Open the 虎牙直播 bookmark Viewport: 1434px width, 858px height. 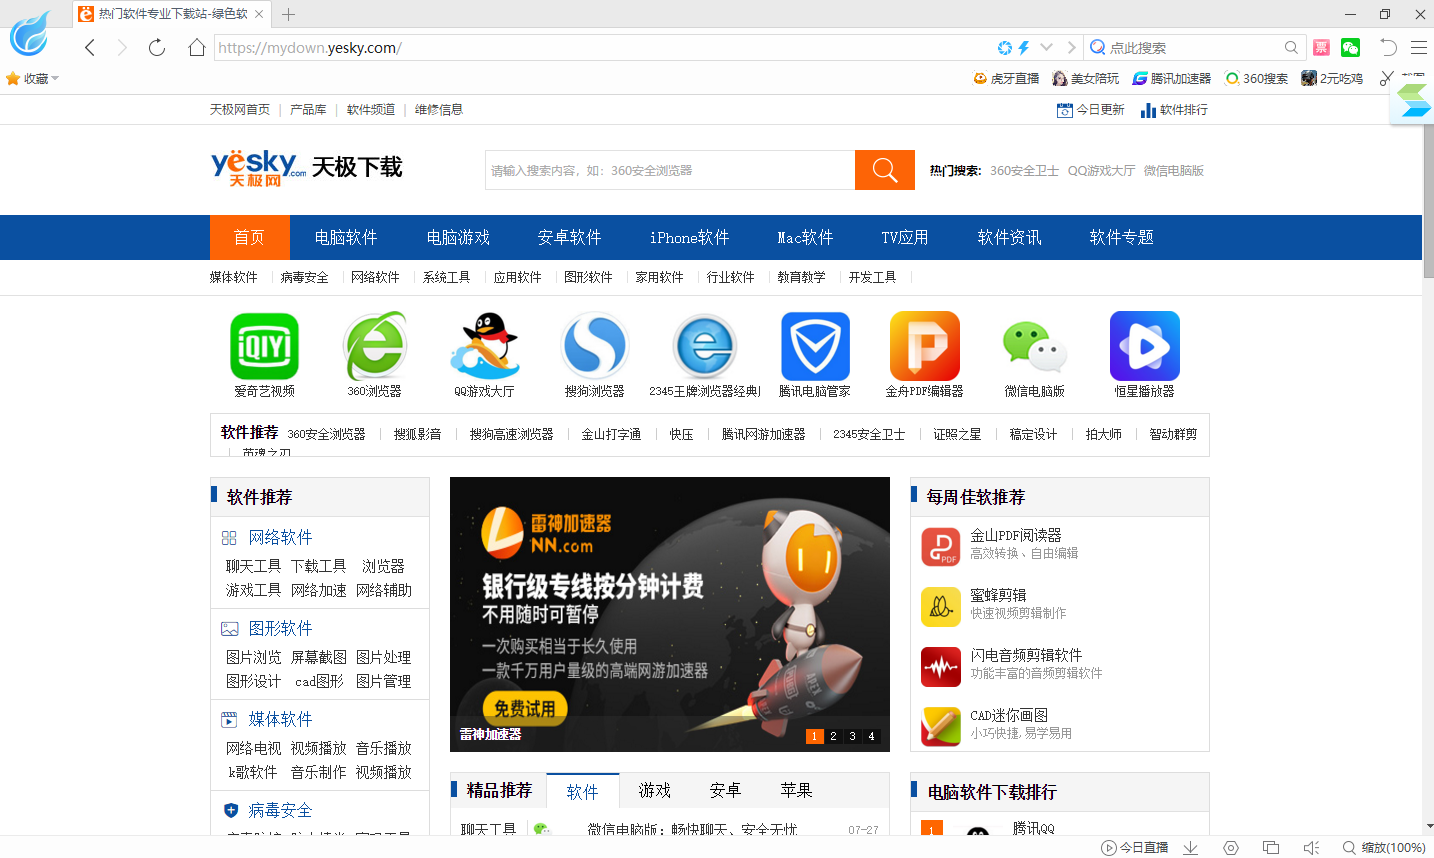[x=1006, y=78]
